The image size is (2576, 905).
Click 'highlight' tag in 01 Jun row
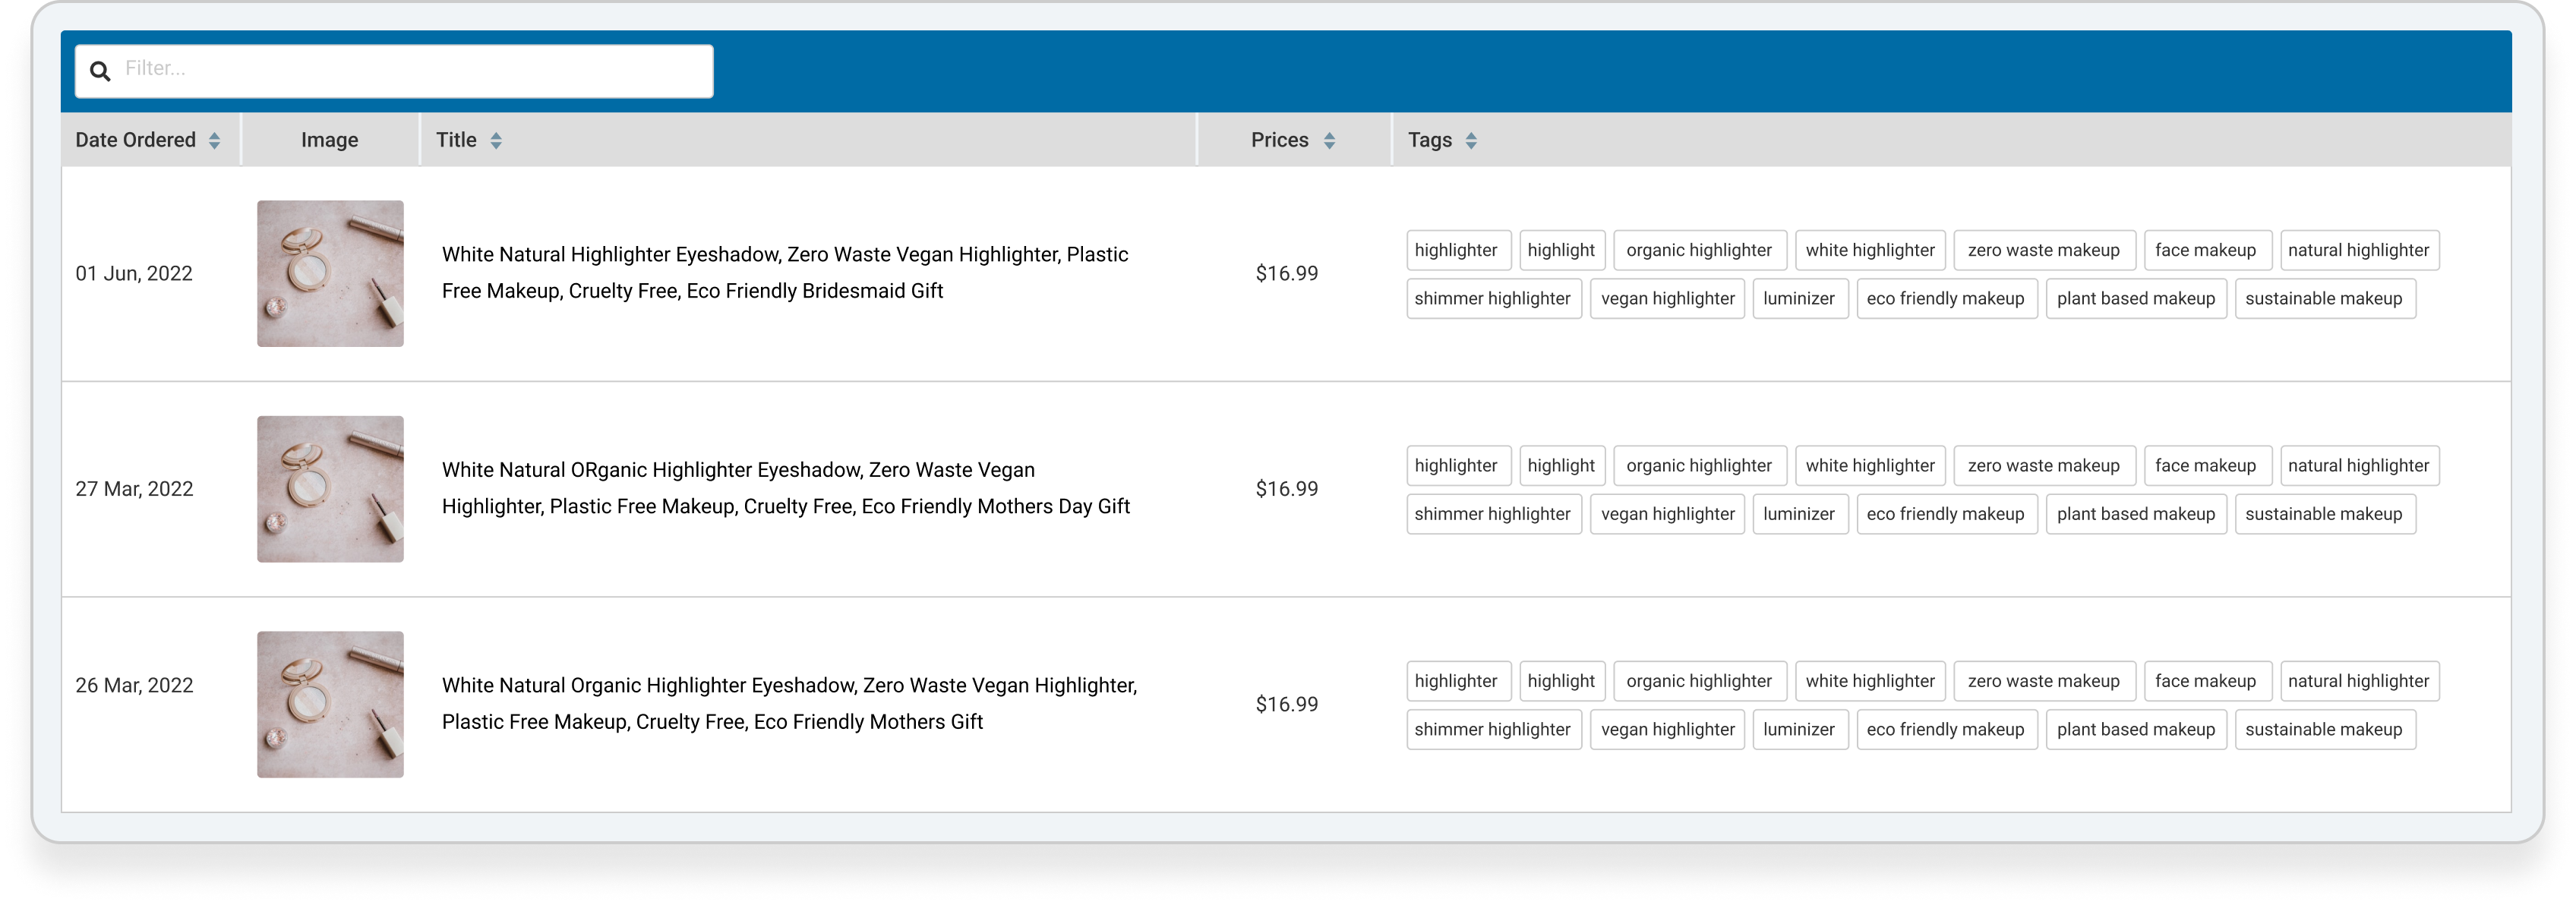[1562, 250]
